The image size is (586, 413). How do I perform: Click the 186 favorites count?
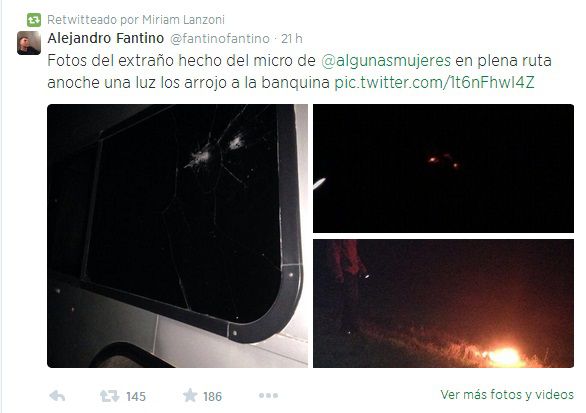(212, 397)
